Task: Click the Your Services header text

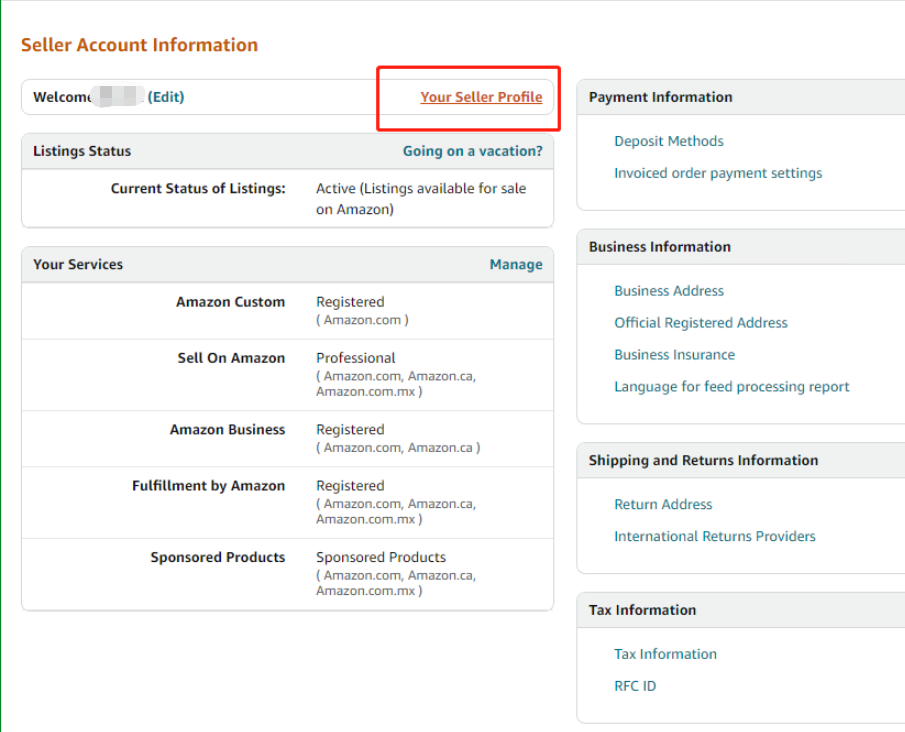Action: (x=78, y=264)
